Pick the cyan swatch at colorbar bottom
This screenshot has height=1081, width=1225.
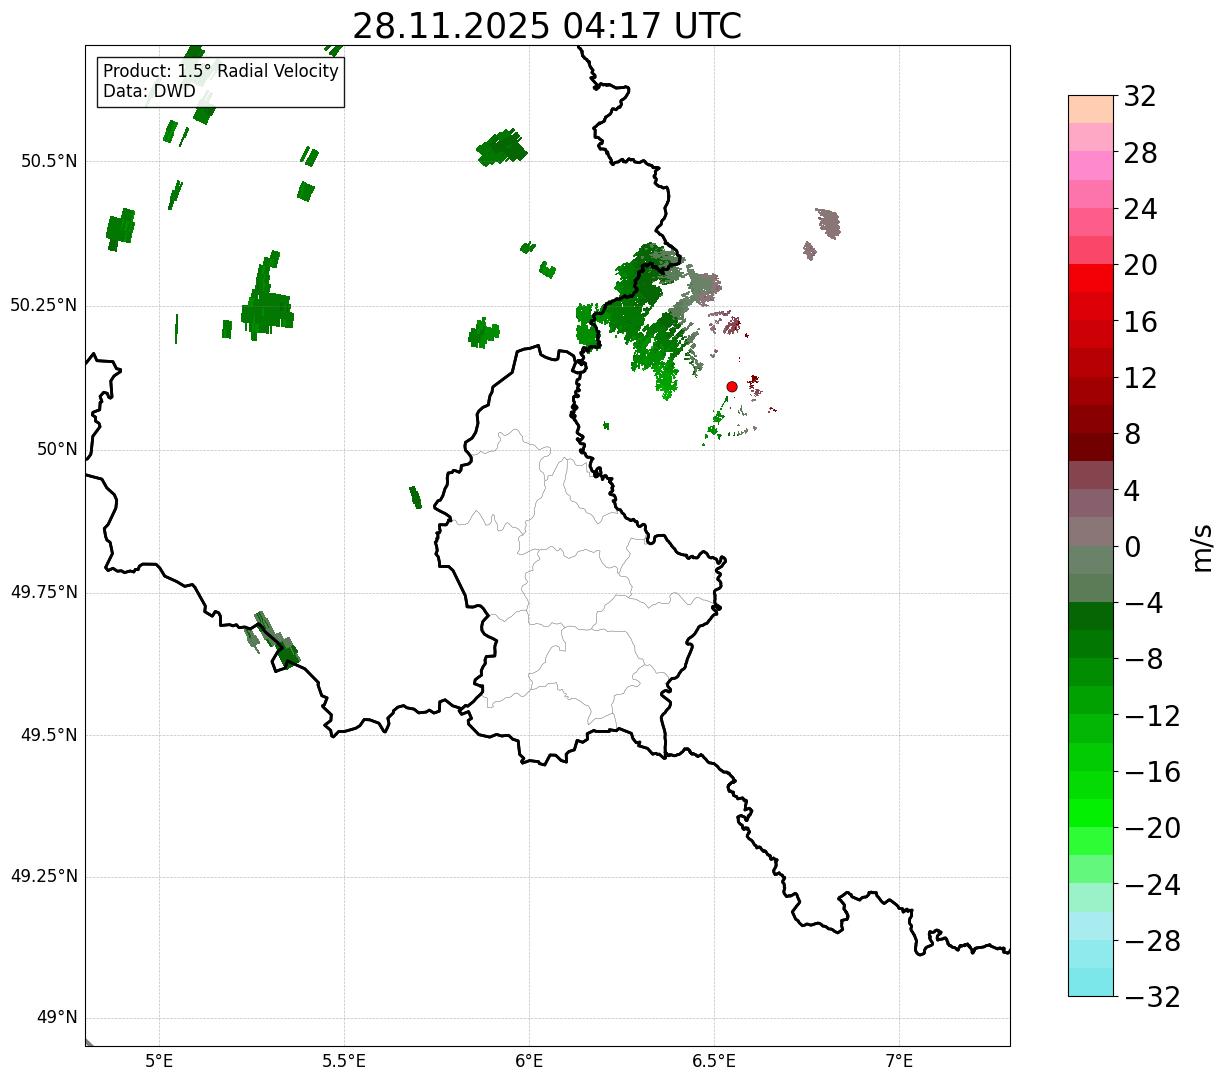(x=1091, y=982)
